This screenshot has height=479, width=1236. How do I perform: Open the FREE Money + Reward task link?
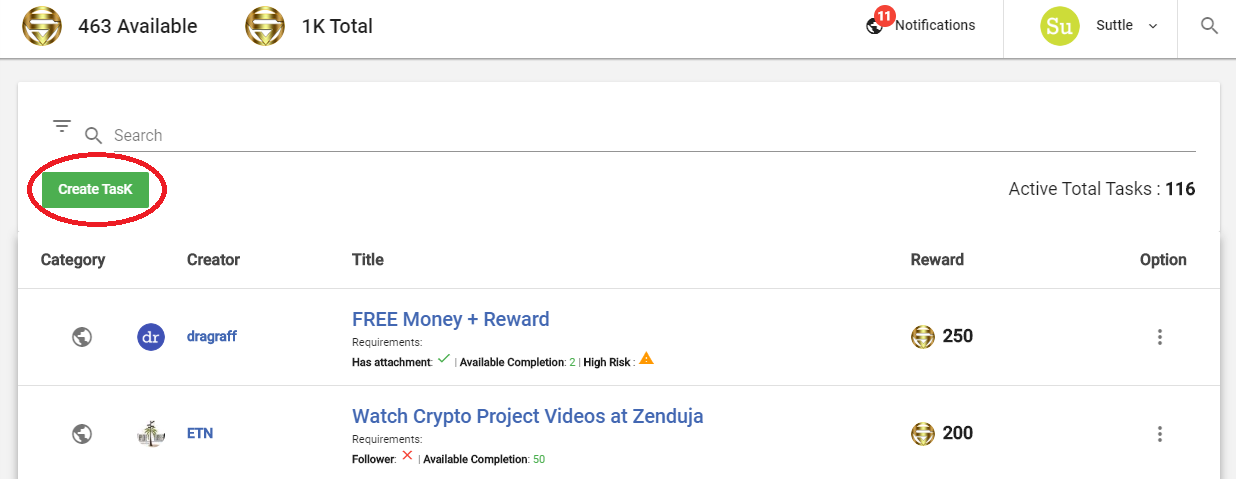click(x=451, y=320)
